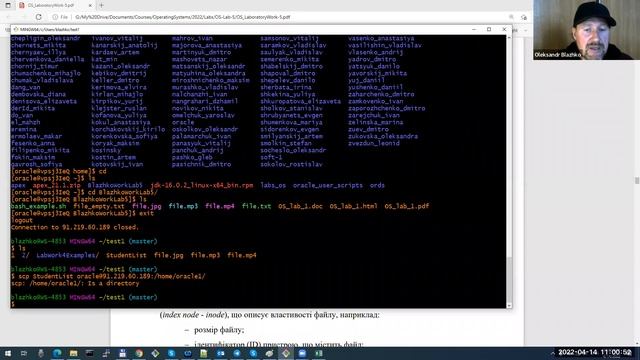Reload the page in Edge browser

click(x=39, y=17)
